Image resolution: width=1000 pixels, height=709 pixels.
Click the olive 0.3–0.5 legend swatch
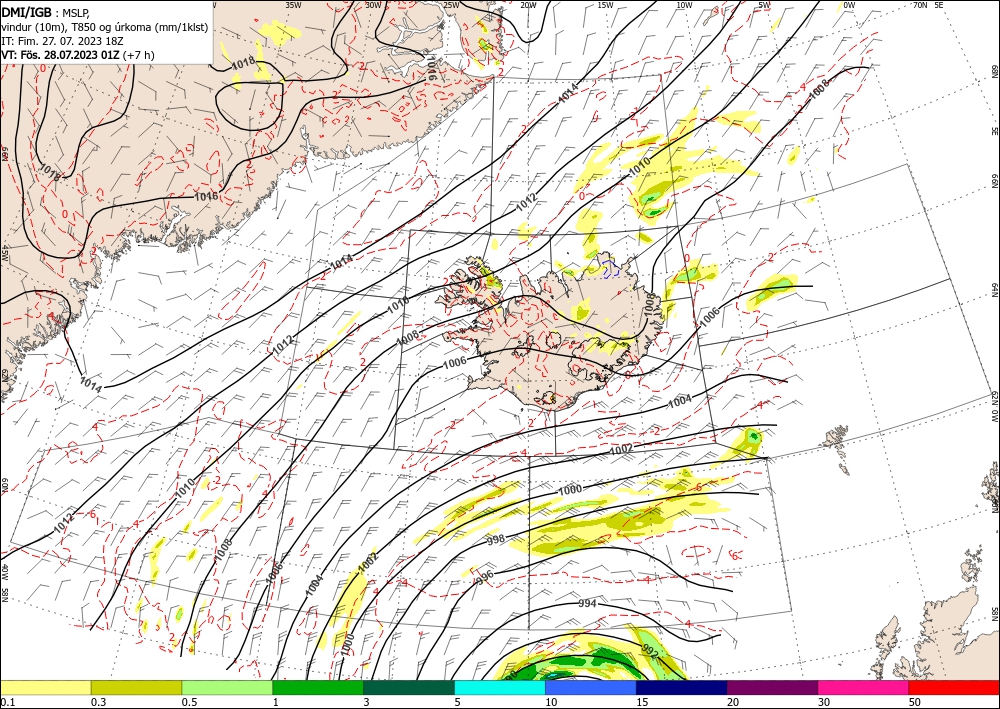click(136, 688)
